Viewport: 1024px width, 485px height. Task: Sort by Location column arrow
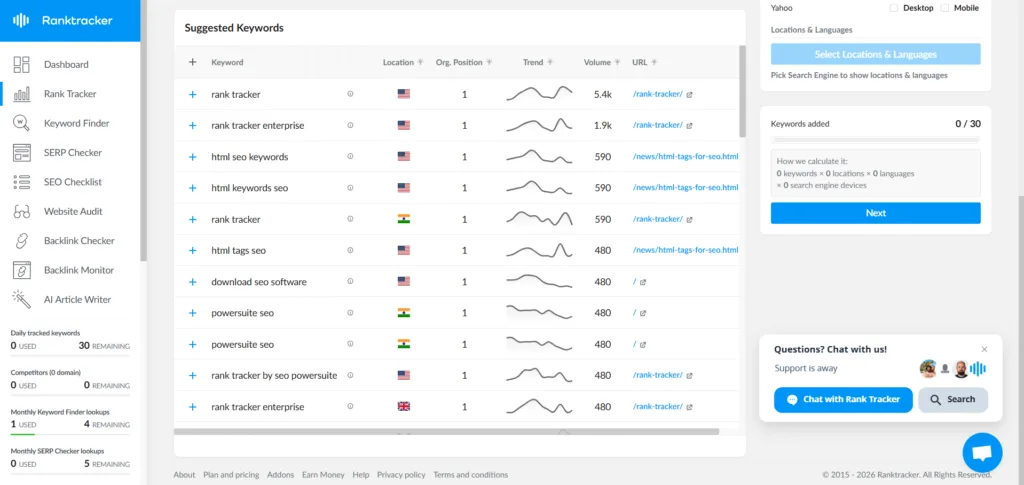420,63
